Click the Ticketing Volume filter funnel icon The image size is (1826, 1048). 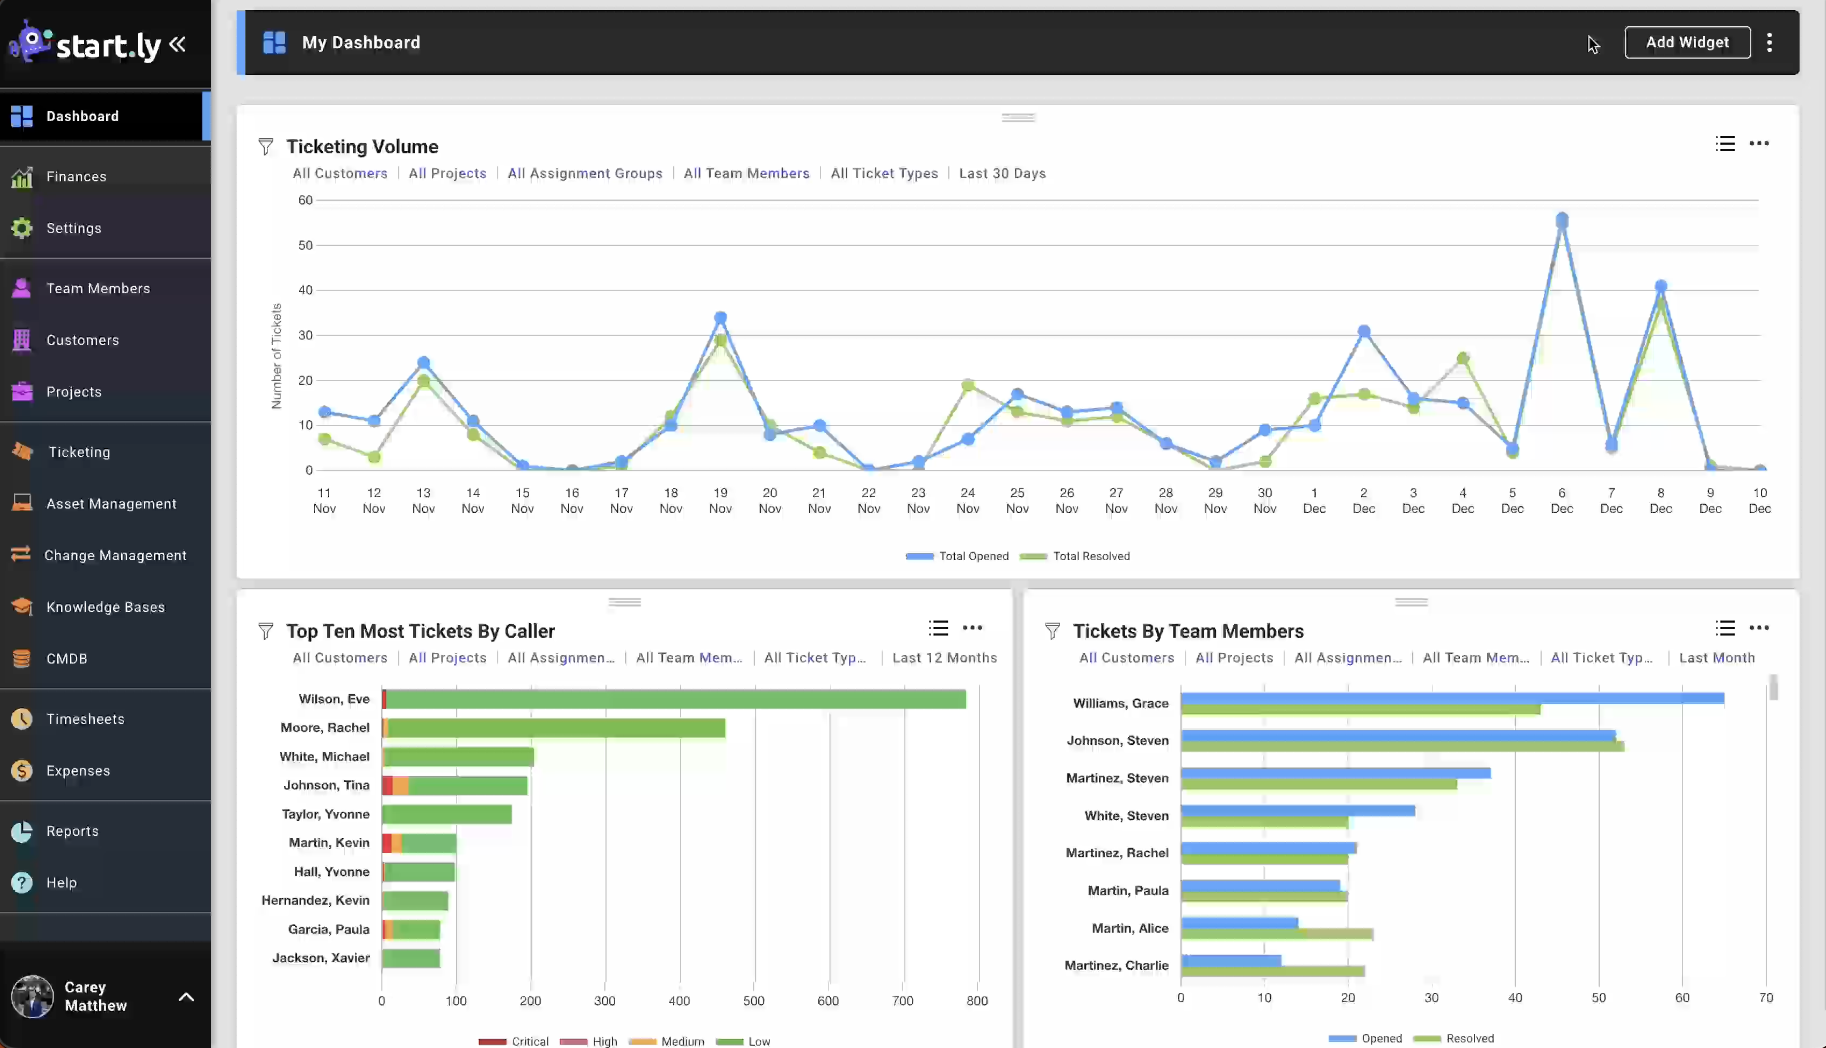tap(265, 147)
